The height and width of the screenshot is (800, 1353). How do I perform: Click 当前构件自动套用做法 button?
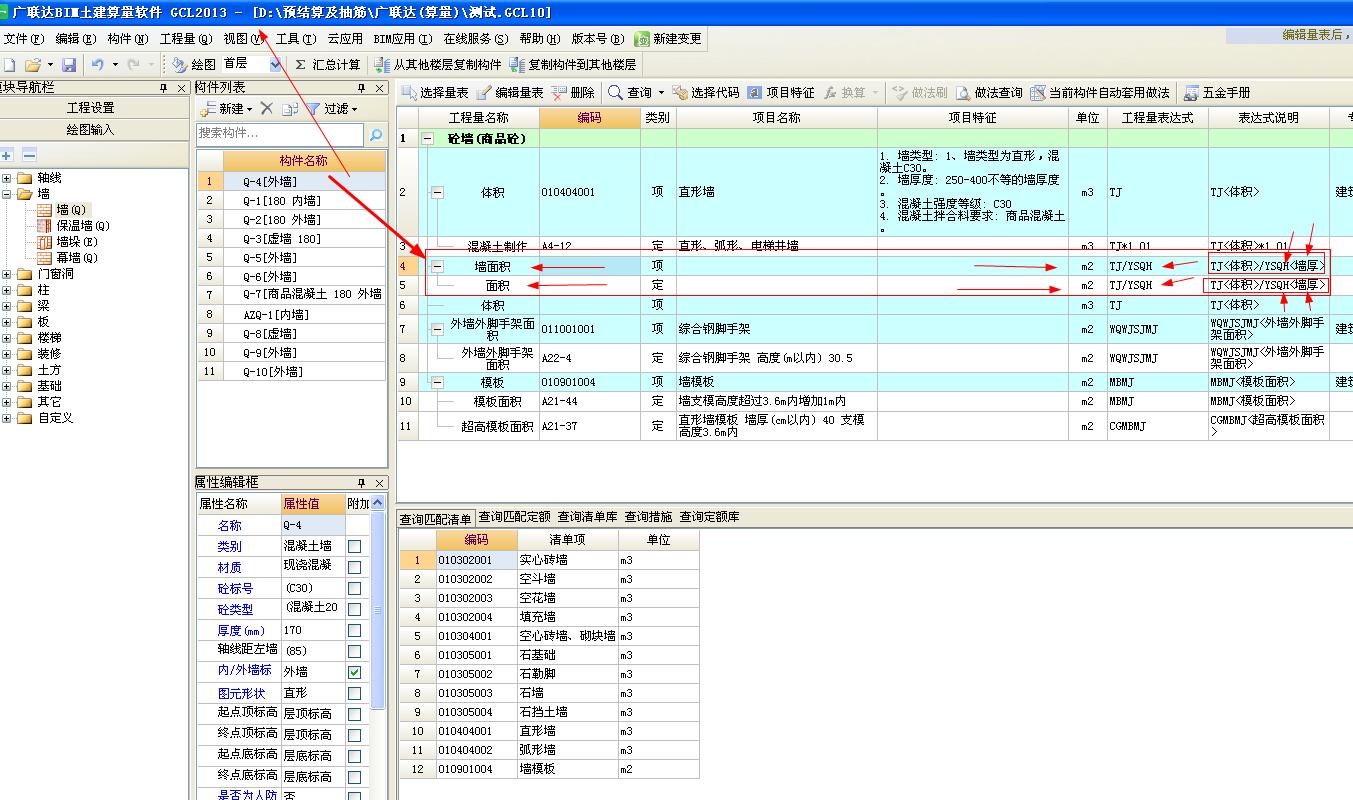(x=1100, y=92)
